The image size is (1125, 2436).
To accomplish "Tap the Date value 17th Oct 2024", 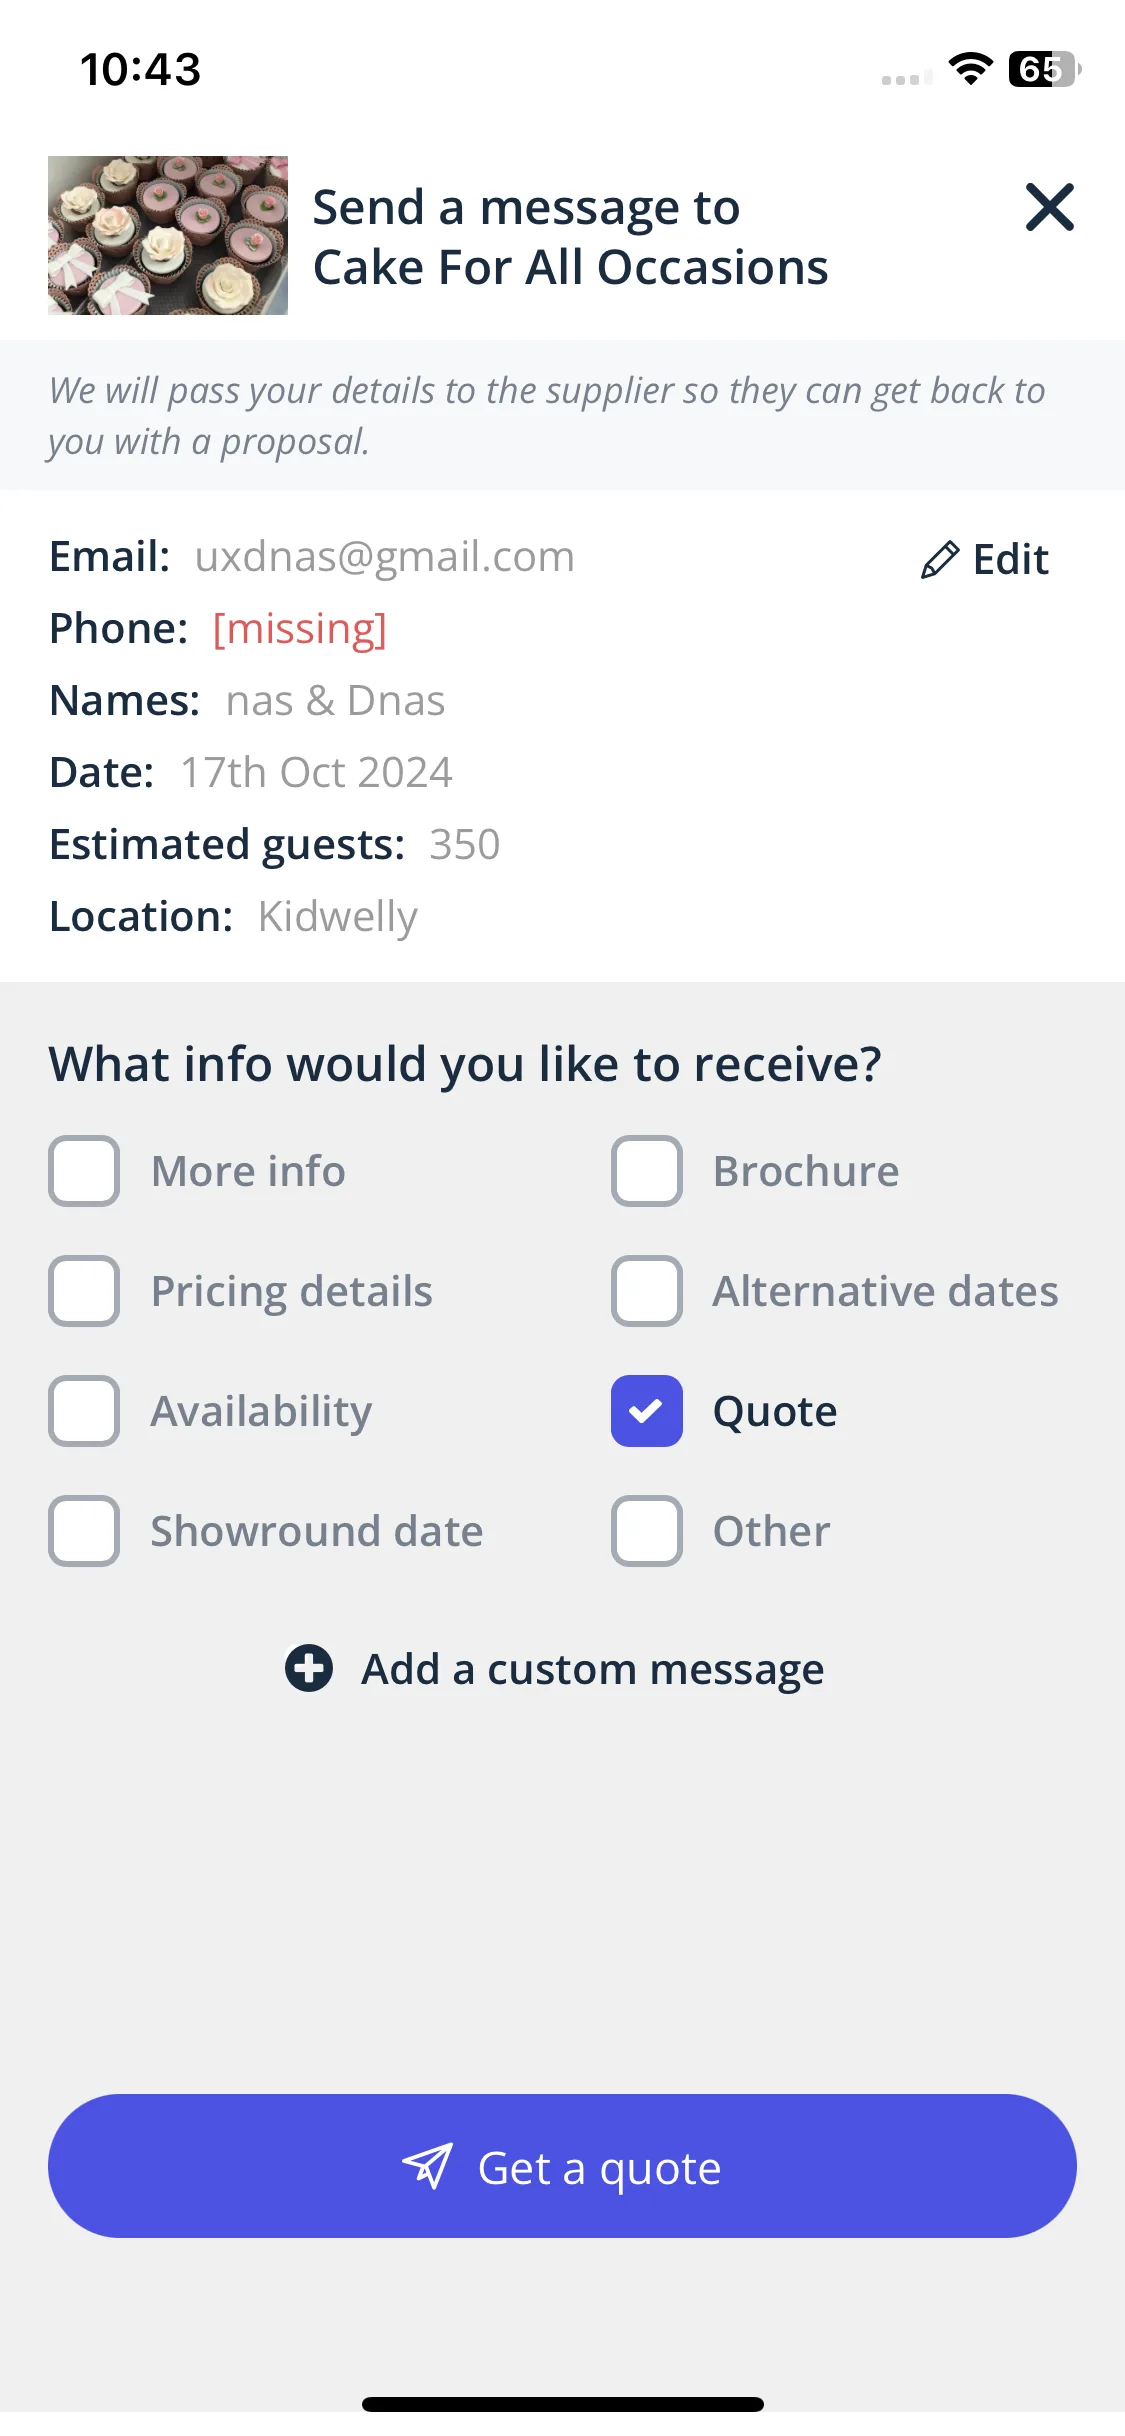I will [316, 773].
